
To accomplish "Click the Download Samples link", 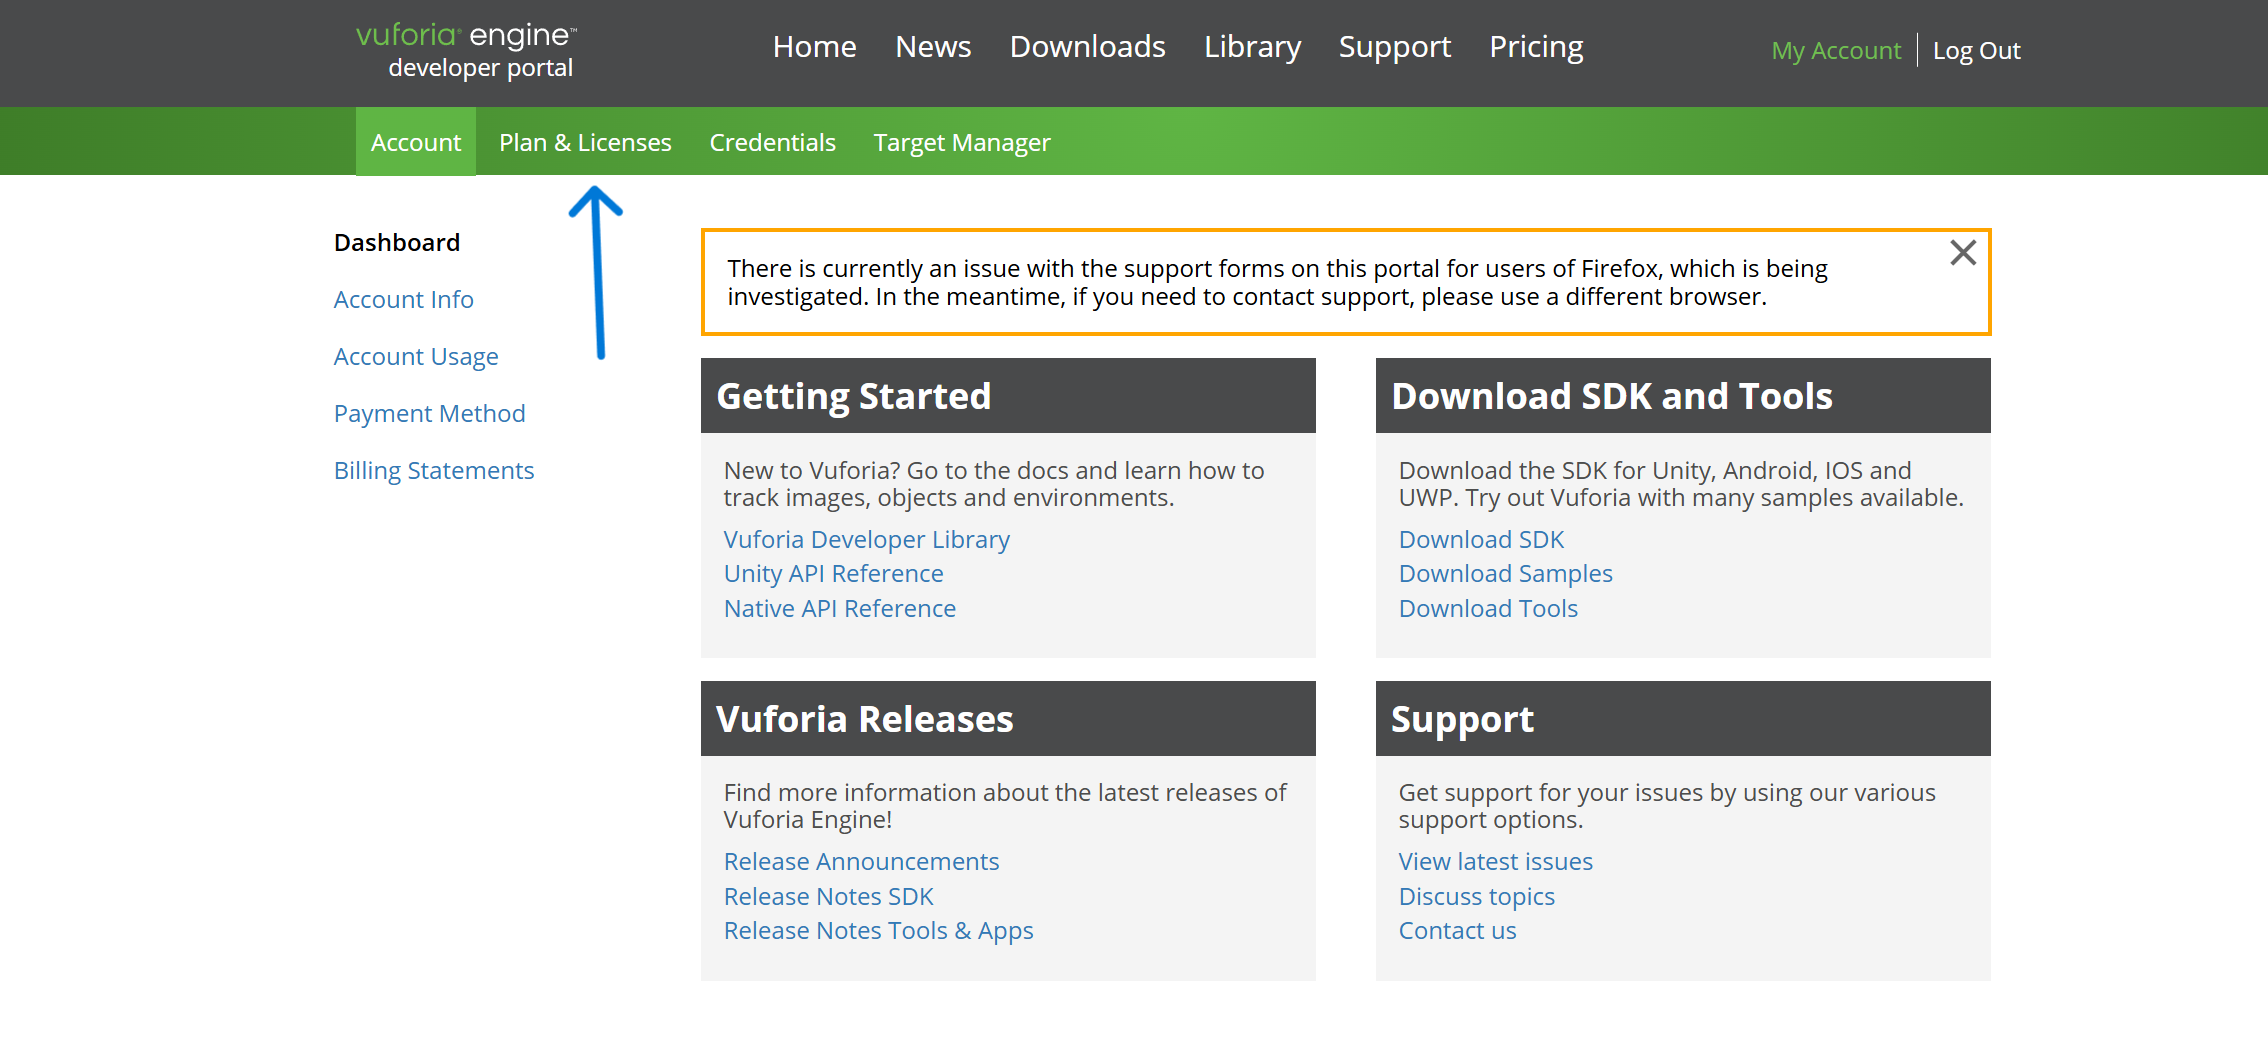I will (1506, 574).
